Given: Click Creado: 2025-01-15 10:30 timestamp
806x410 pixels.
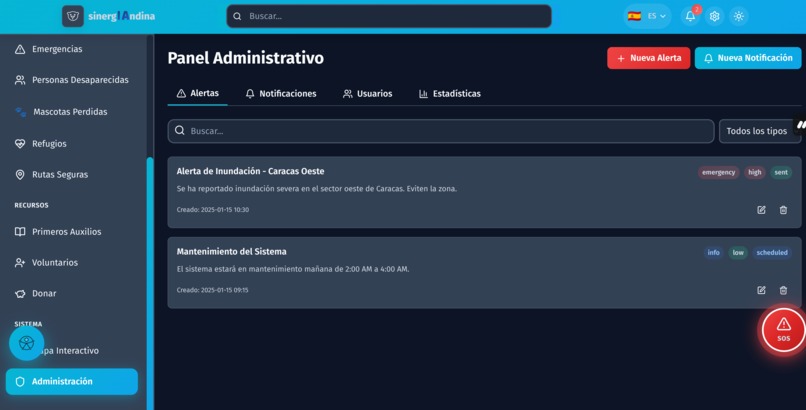Looking at the screenshot, I should coord(213,210).
